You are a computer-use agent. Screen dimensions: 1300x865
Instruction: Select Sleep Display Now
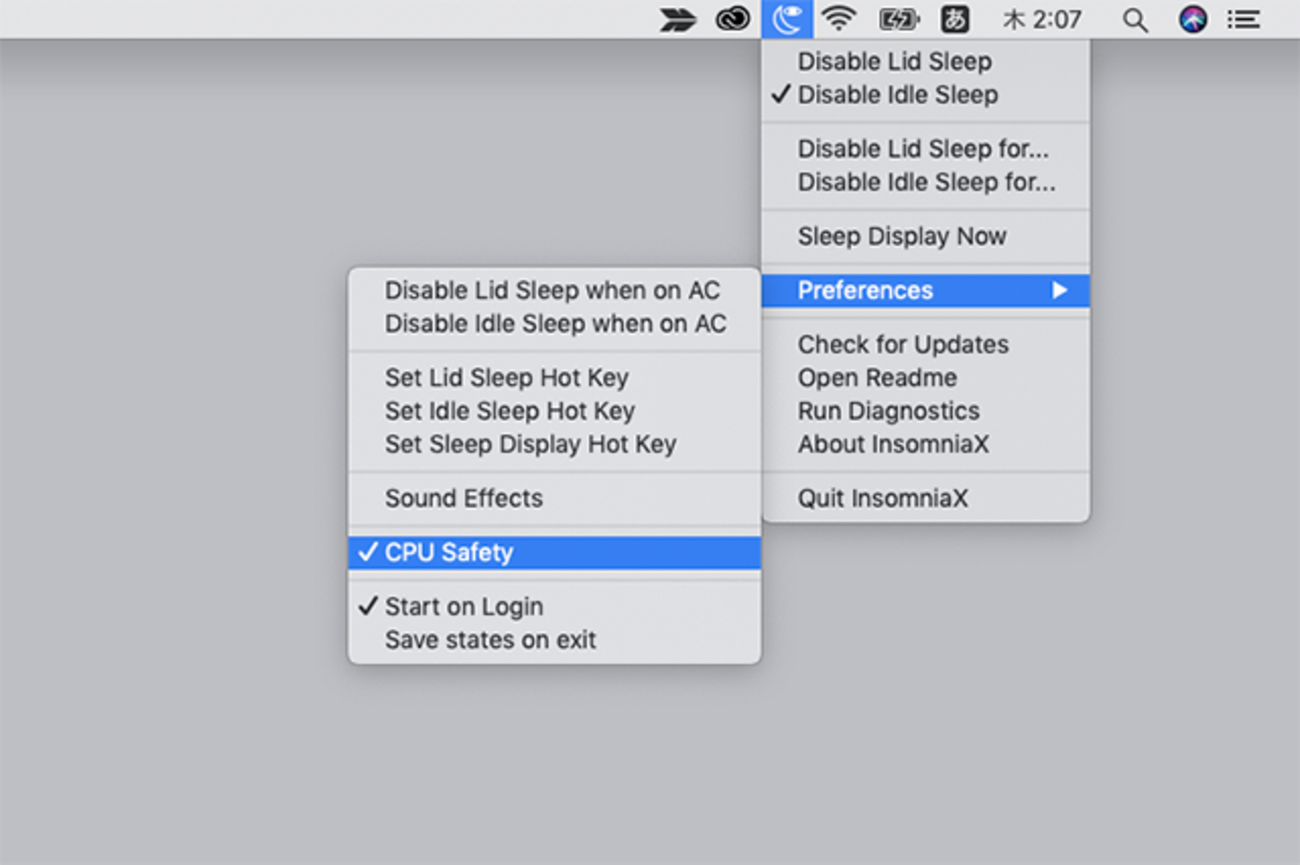[901, 236]
